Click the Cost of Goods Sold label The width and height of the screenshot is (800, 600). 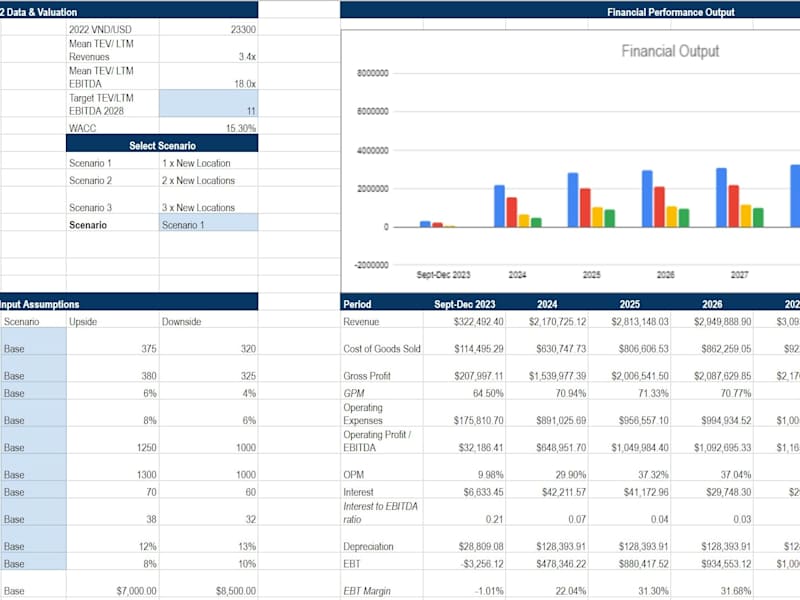coord(382,349)
